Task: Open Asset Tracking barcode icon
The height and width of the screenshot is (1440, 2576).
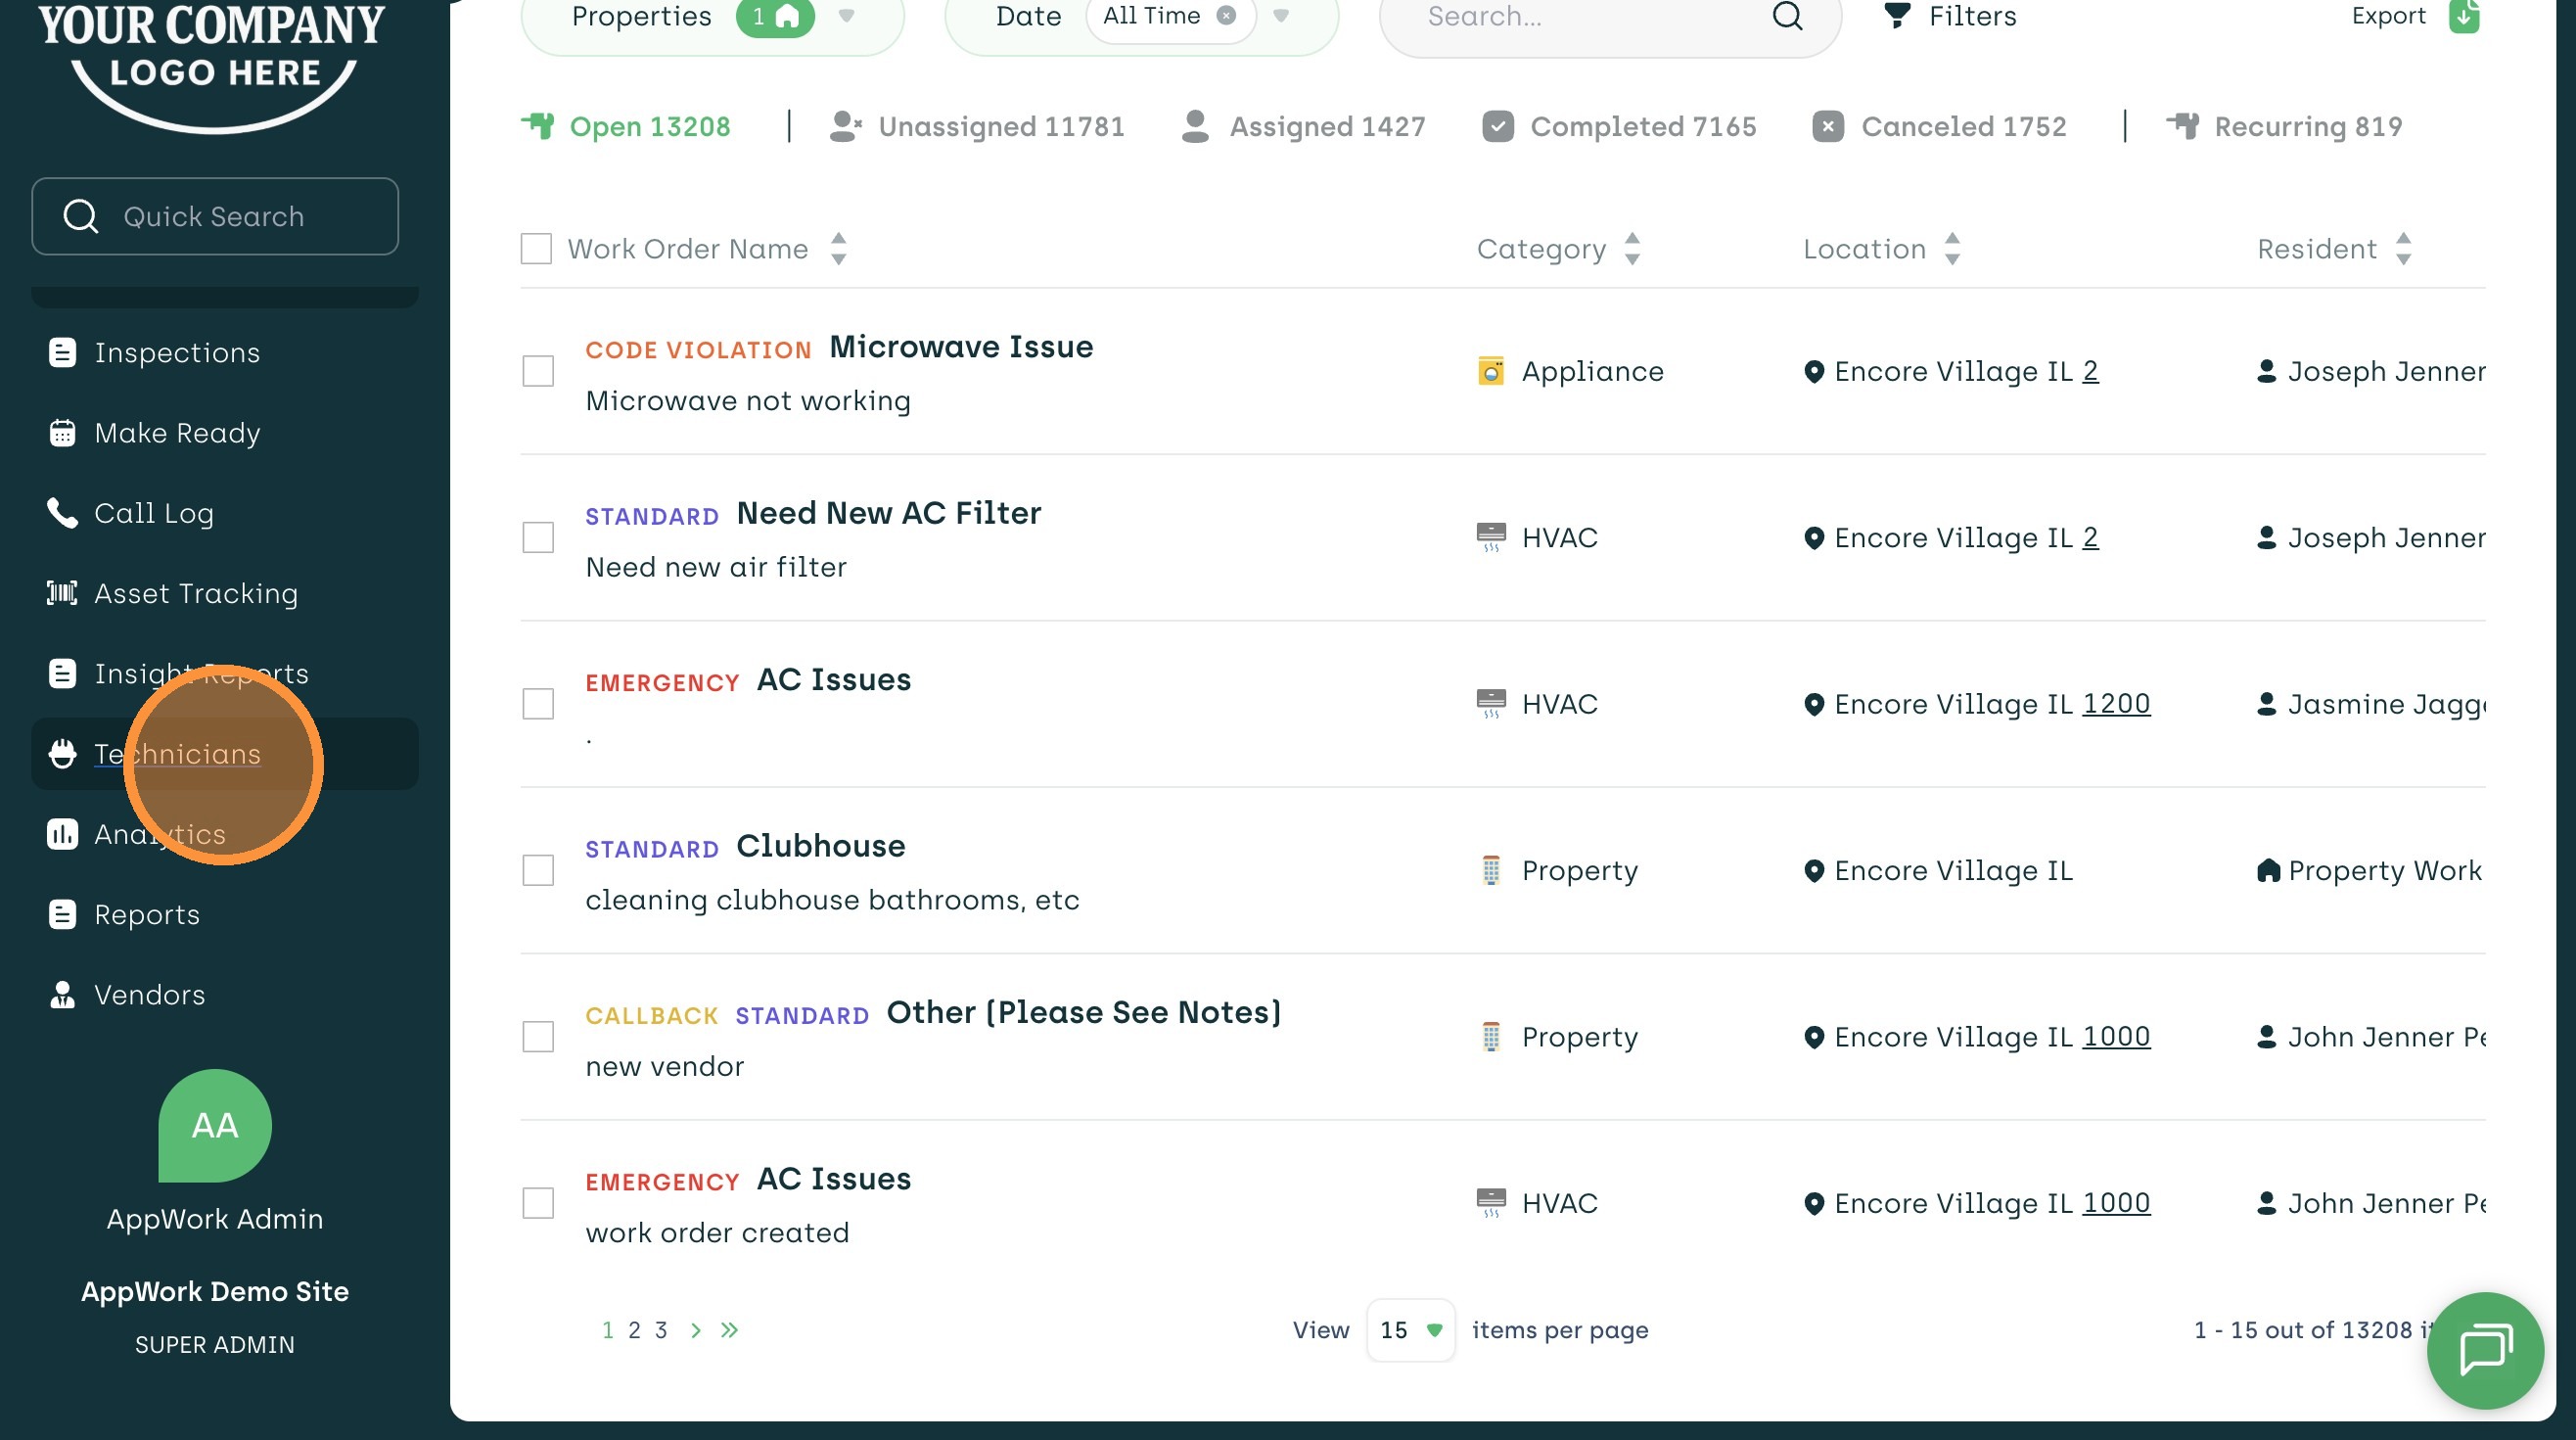Action: point(62,593)
